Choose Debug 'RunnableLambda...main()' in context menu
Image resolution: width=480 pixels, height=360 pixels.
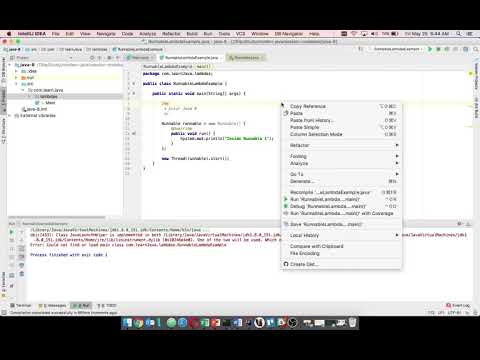(x=342, y=206)
